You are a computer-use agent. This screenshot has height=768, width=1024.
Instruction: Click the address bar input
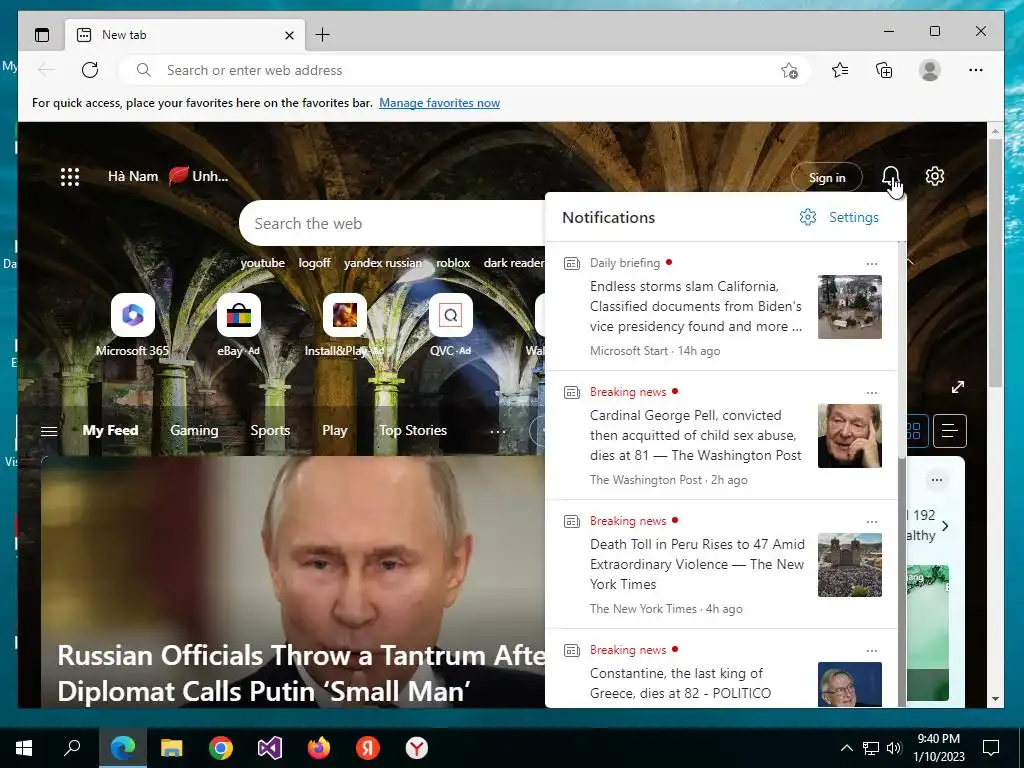coord(464,70)
